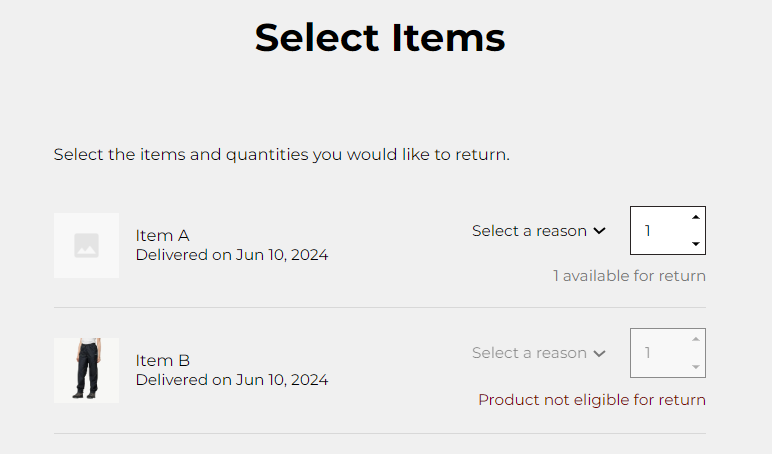772x454 pixels.
Task: Decrease Item A return quantity with down arrow
Action: click(x=696, y=243)
